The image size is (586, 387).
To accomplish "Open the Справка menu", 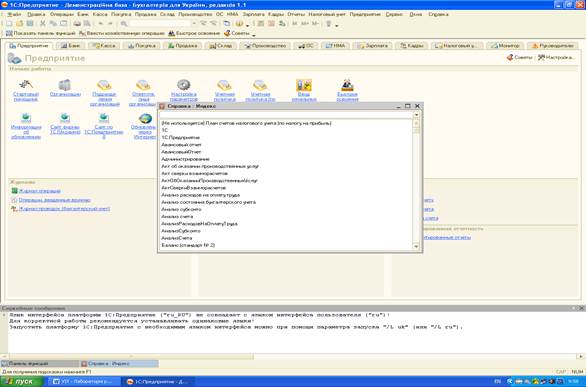I will tap(438, 14).
